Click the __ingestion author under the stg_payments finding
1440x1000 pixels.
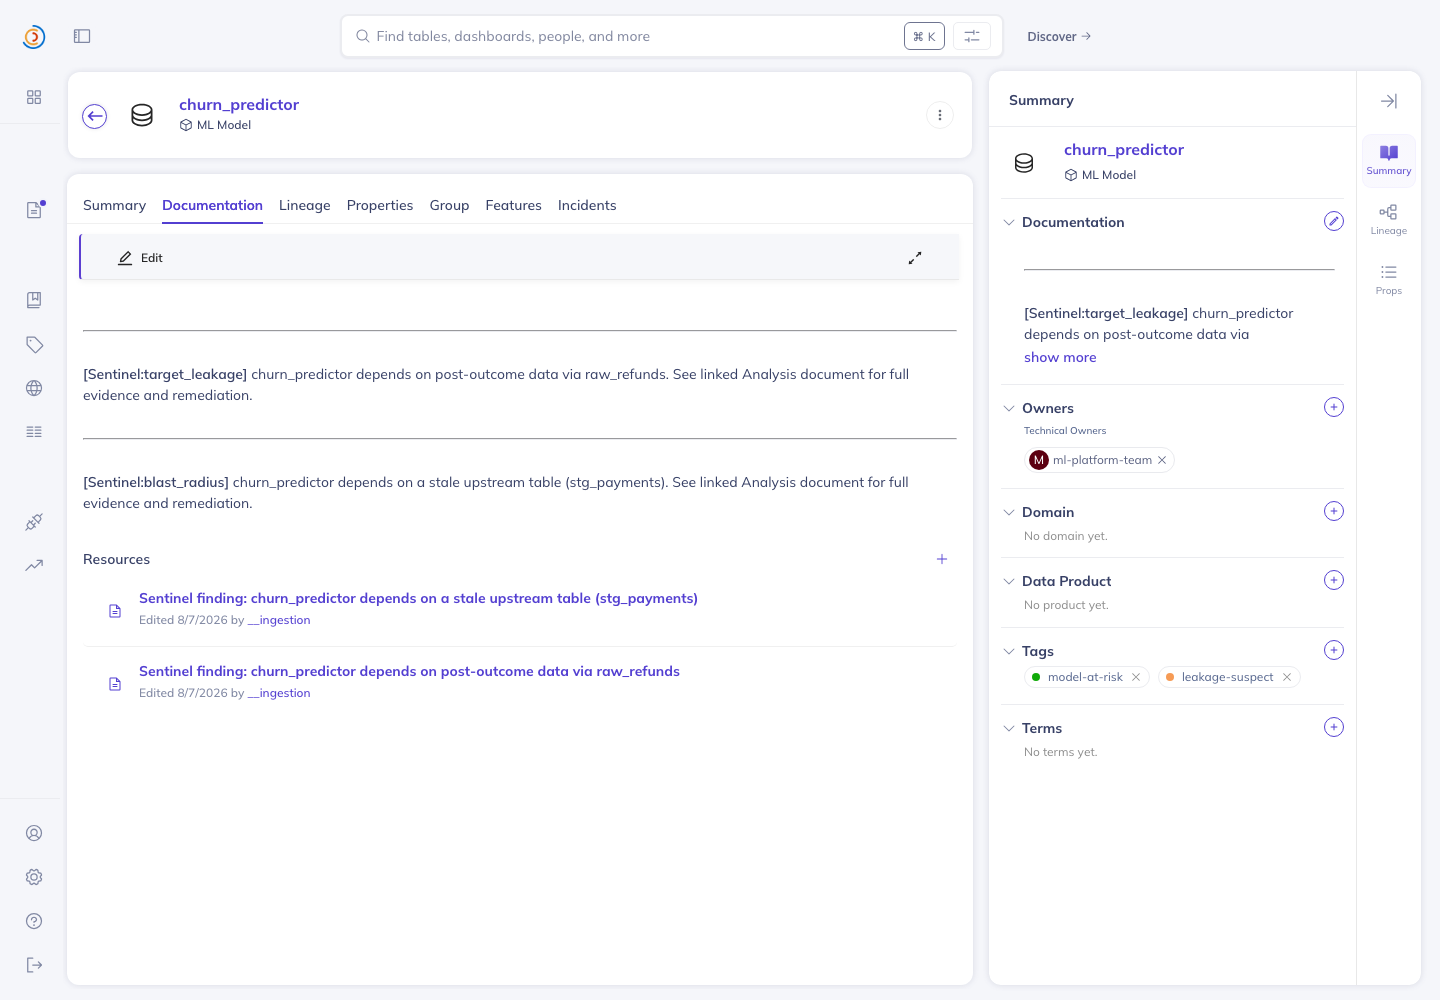pyautogui.click(x=279, y=620)
